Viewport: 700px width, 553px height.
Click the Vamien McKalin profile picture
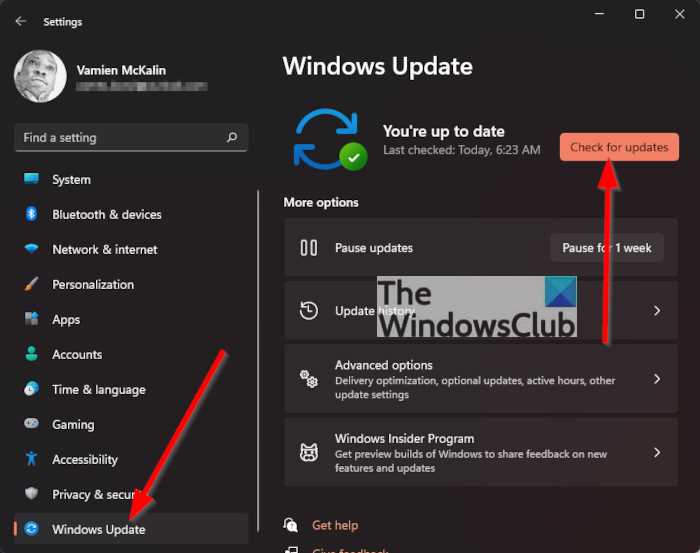[x=40, y=76]
